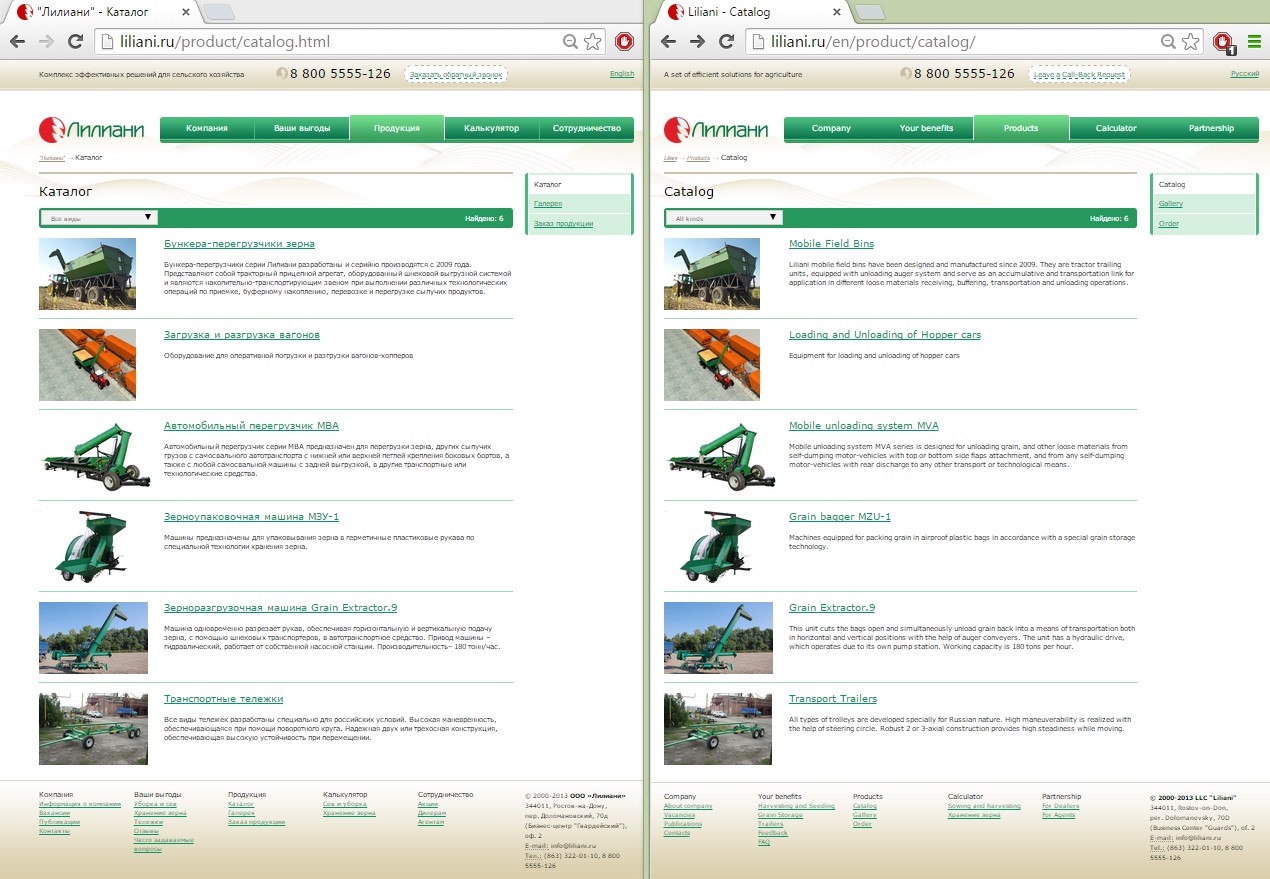Click Mobile Field Bins thumbnail image
The image size is (1270, 879).
(x=712, y=274)
